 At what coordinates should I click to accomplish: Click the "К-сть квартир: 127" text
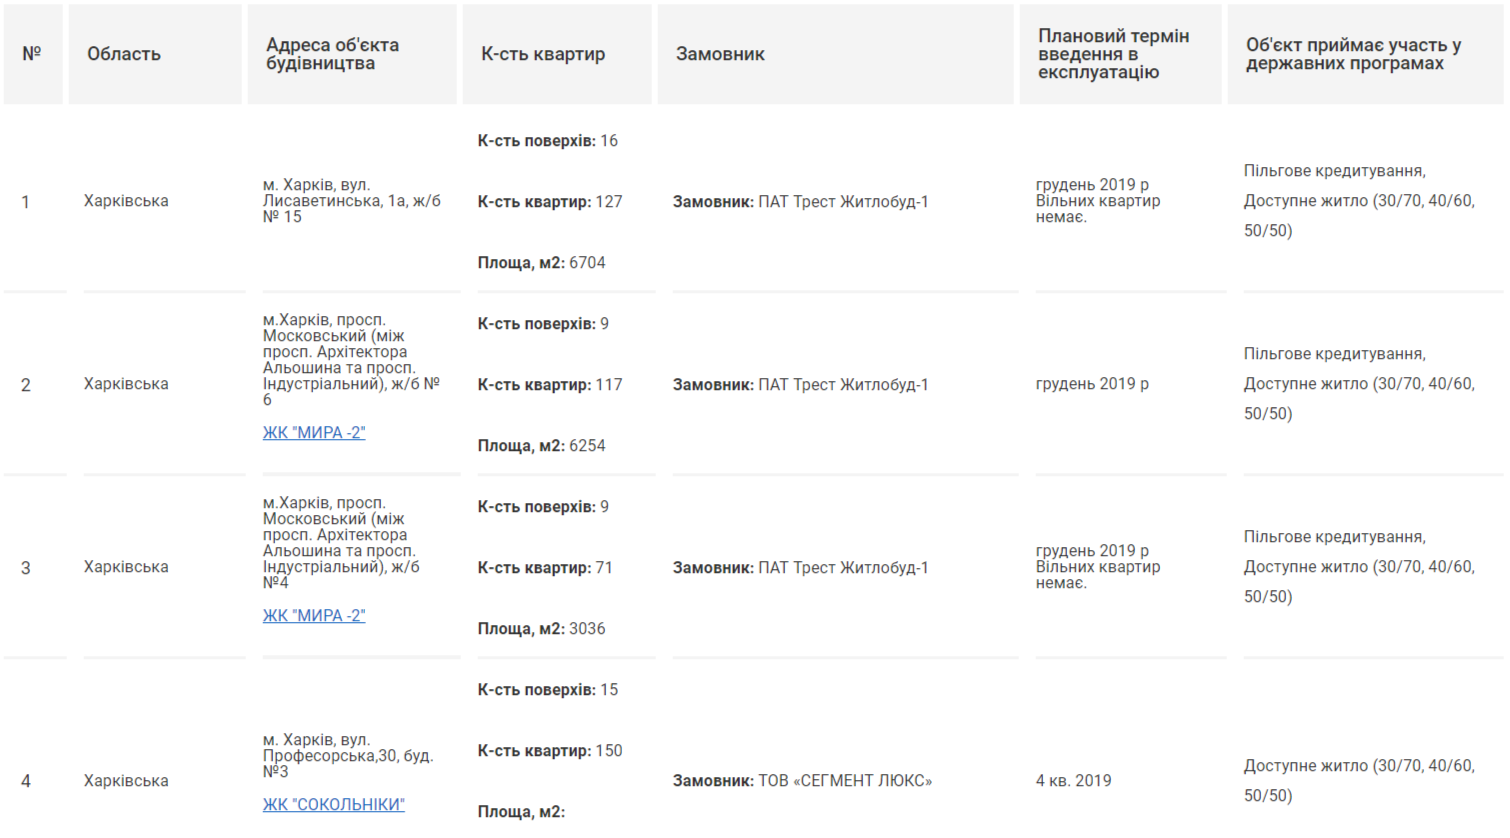tap(550, 202)
